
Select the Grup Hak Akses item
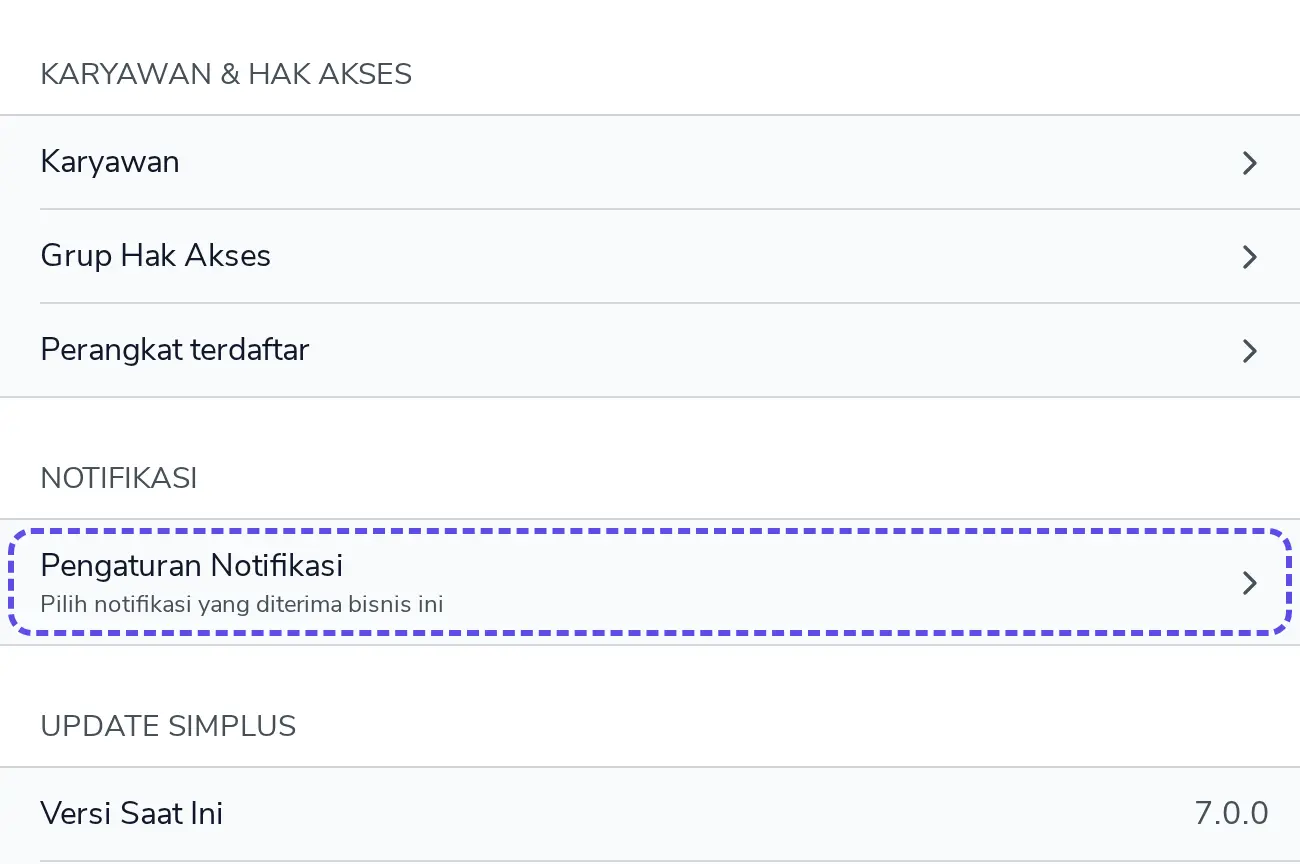(x=650, y=256)
